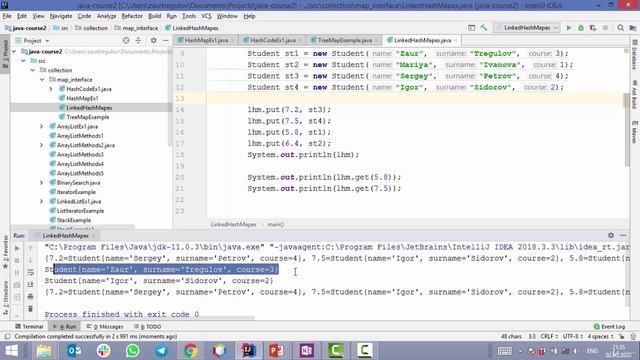Screen dimensions: 640x360
Task: Expand BinarySearch.java node
Action: [x=42, y=183]
